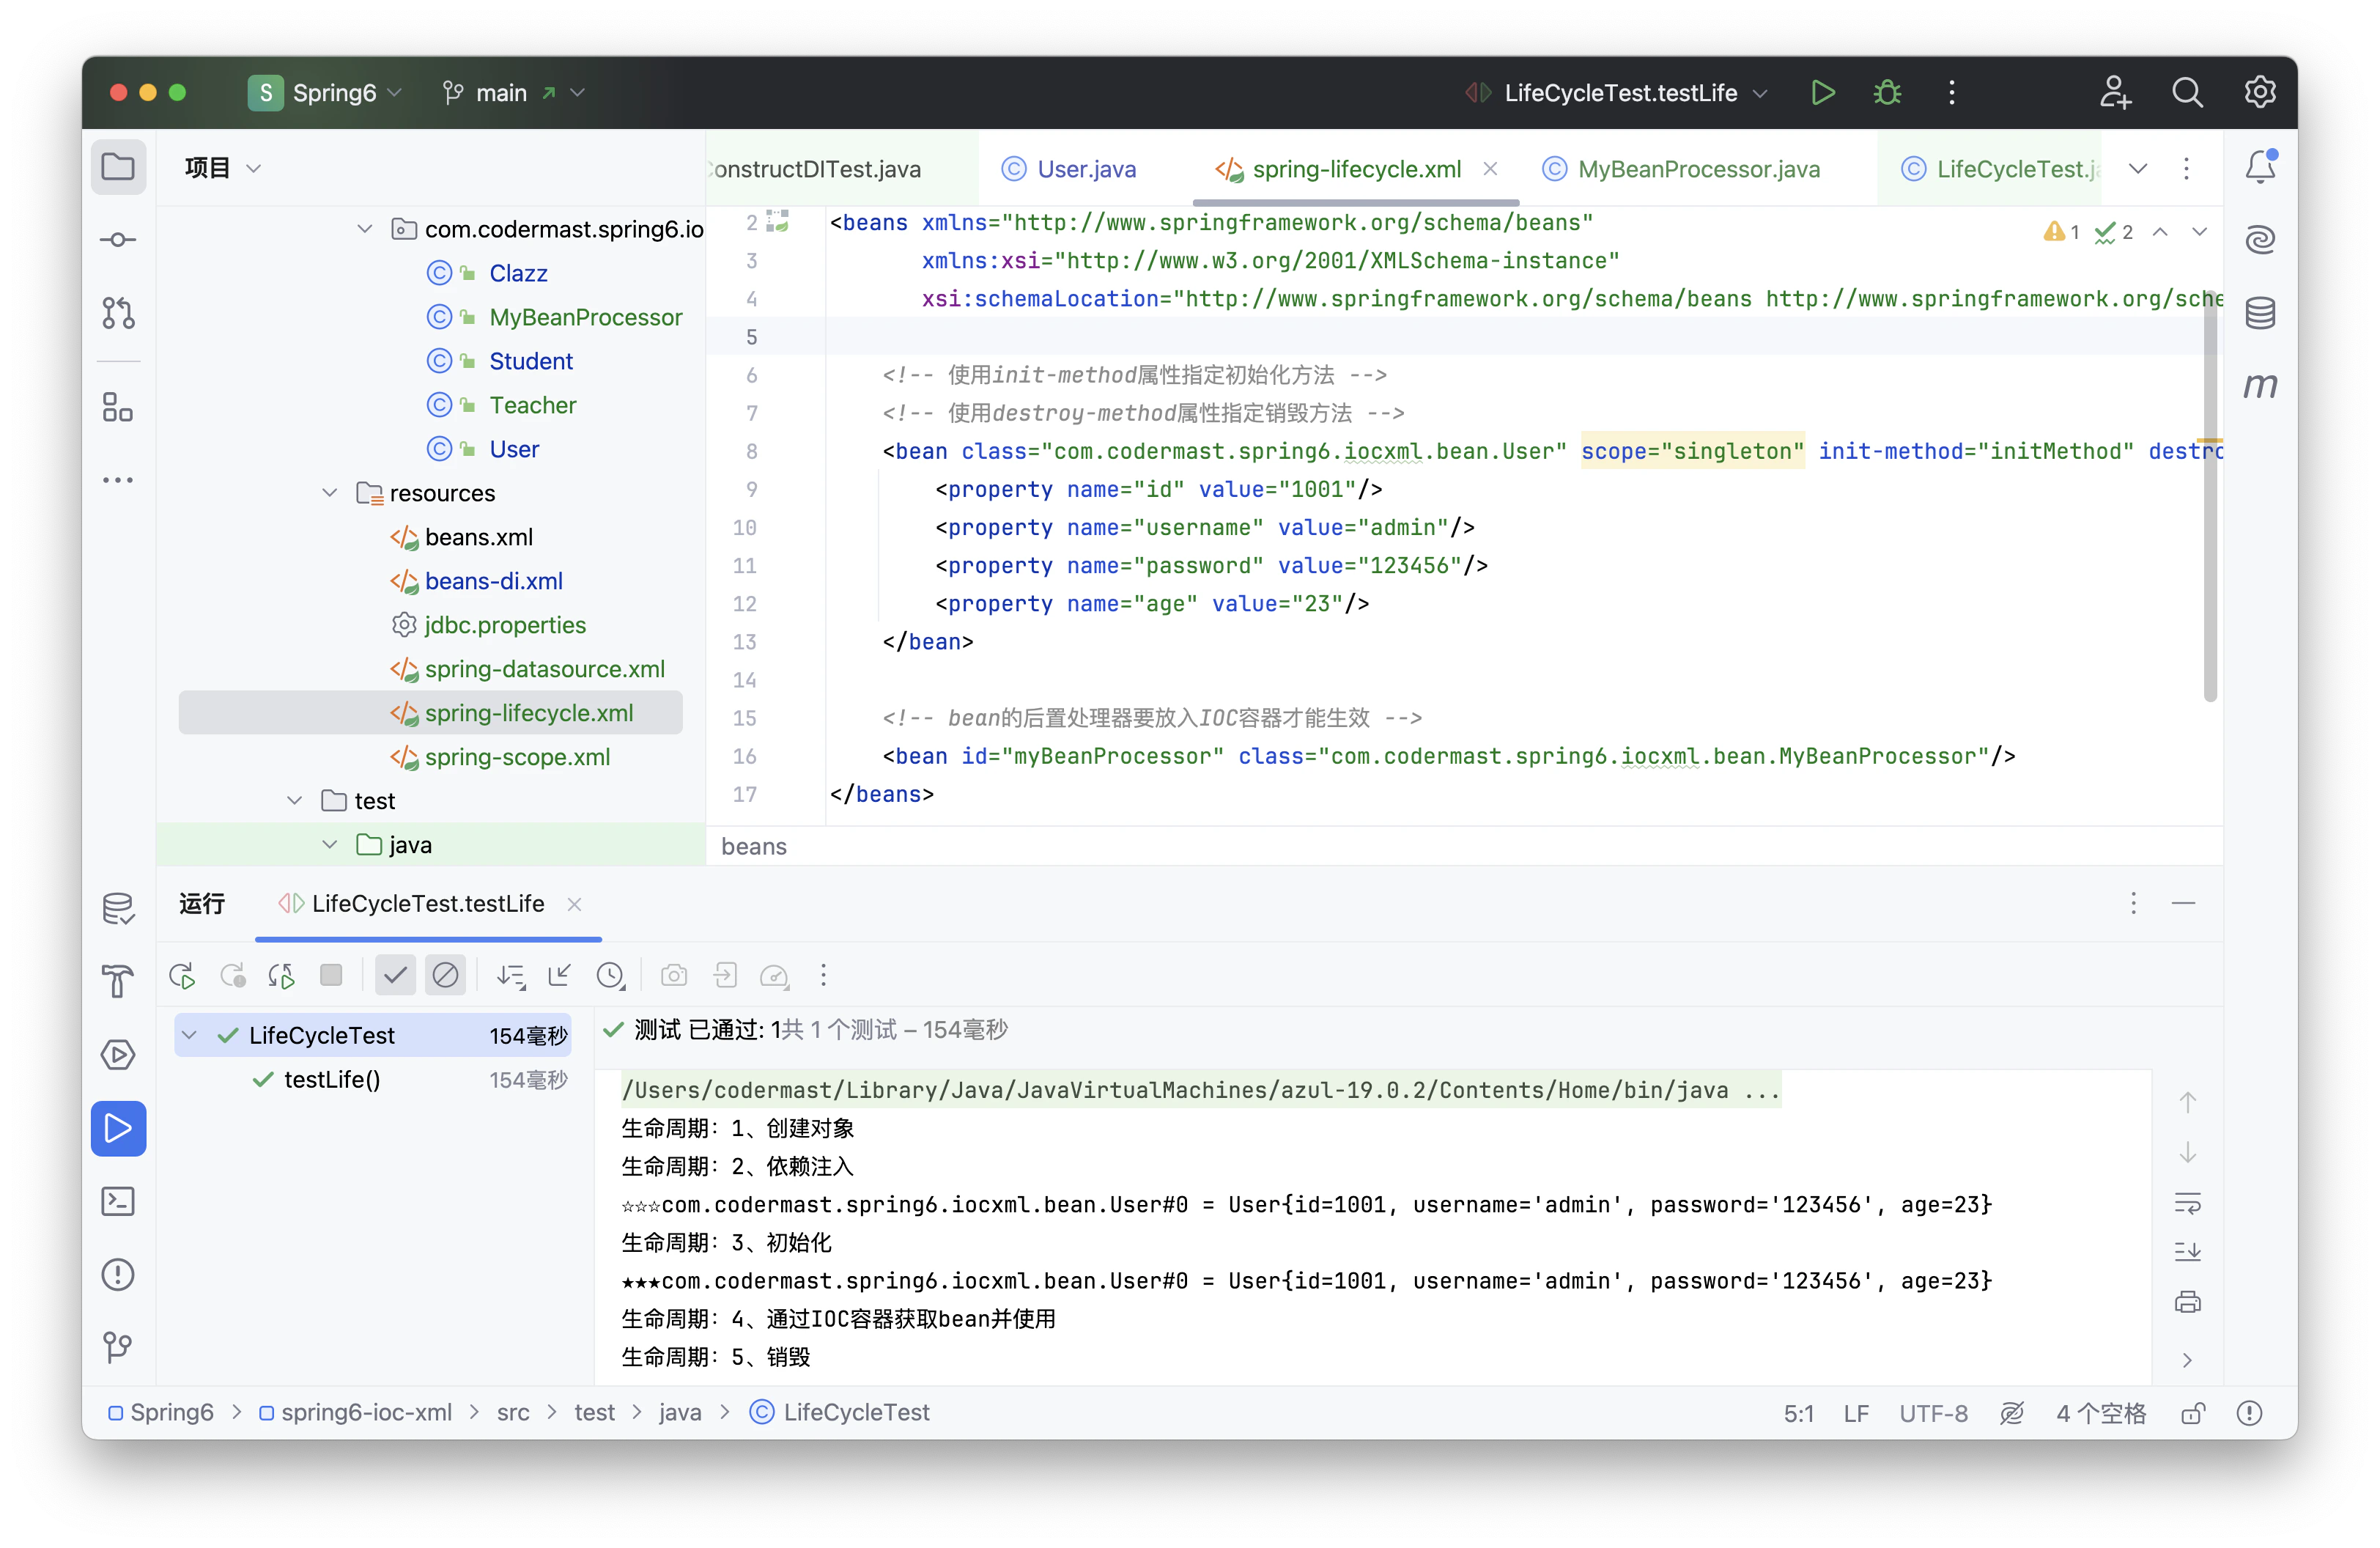
Task: Collapse the LifeCycleTest result node
Action: click(190, 1035)
